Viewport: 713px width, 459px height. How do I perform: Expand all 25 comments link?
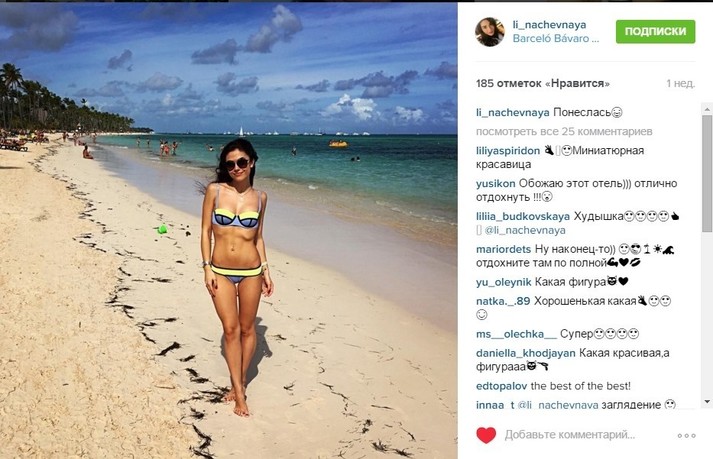[x=564, y=131]
